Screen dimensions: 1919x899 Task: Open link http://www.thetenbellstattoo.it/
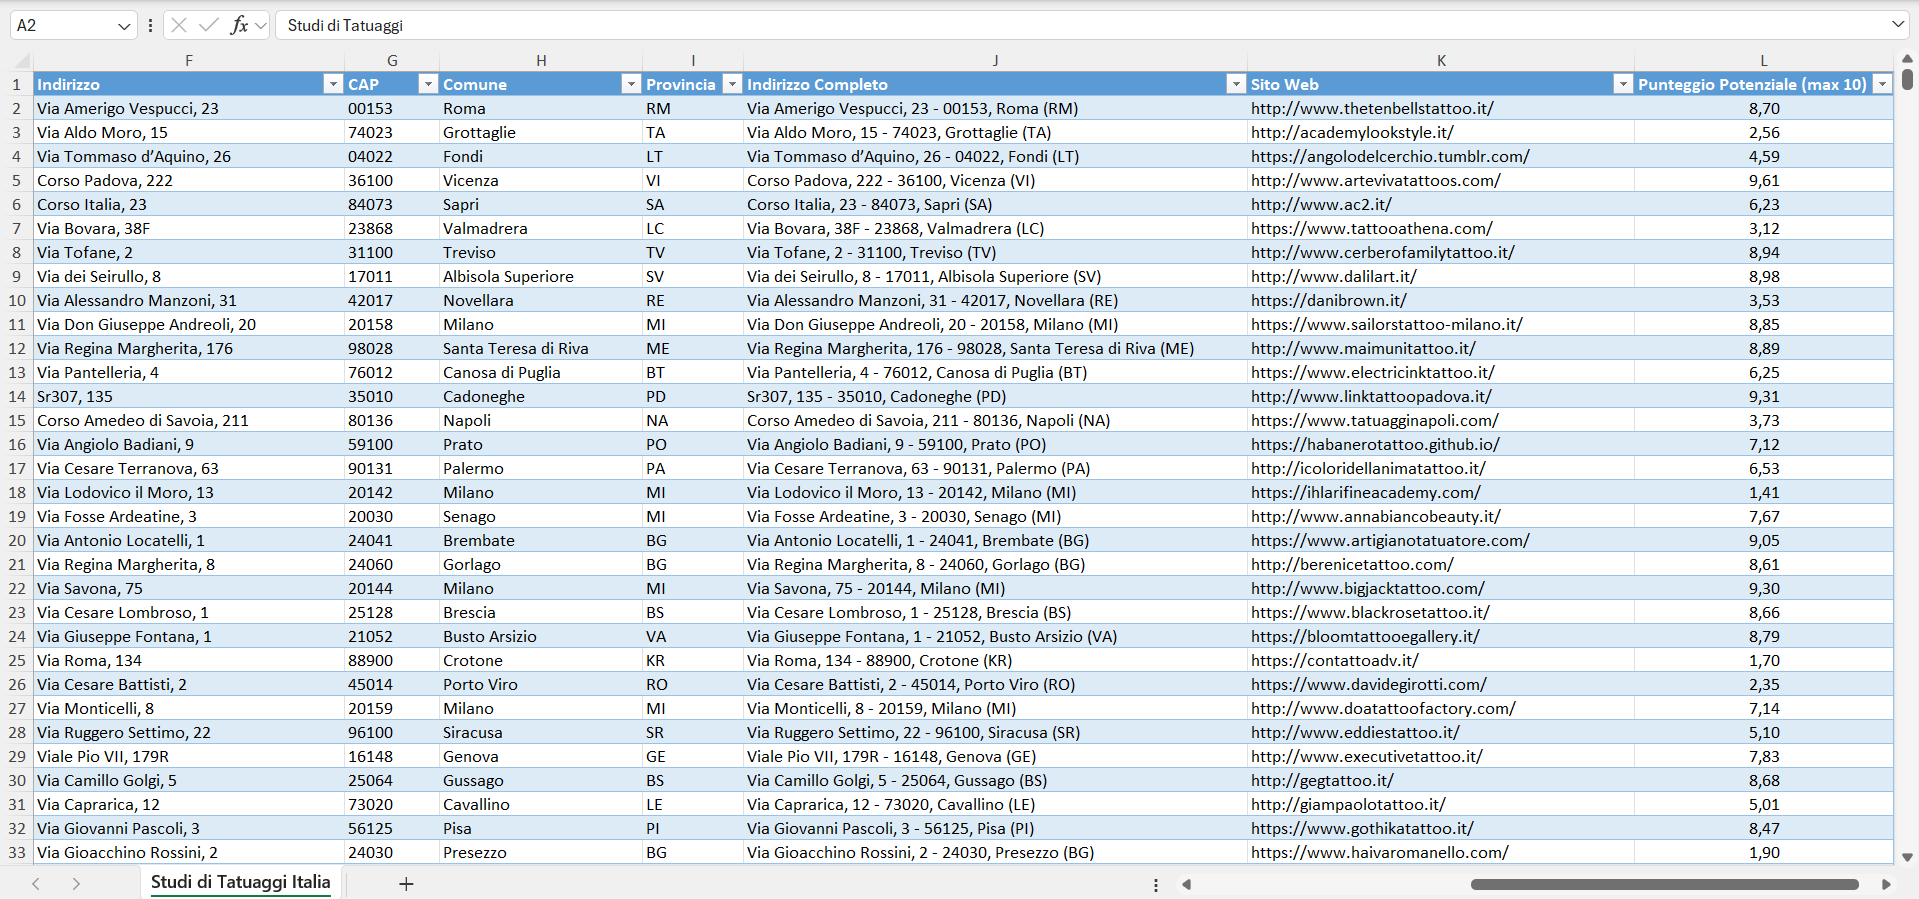click(x=1372, y=108)
